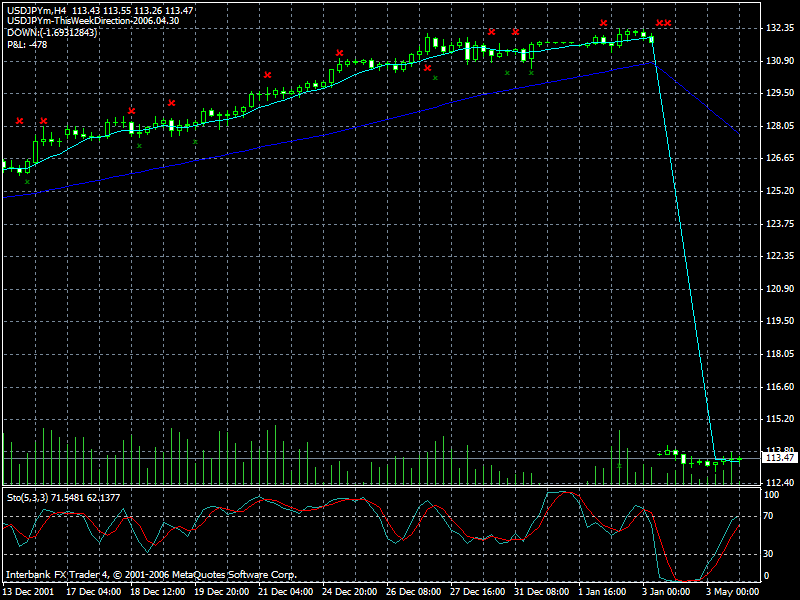Click the Interbank FX Trader 4 copyright text
The image size is (800, 600).
pos(151,575)
